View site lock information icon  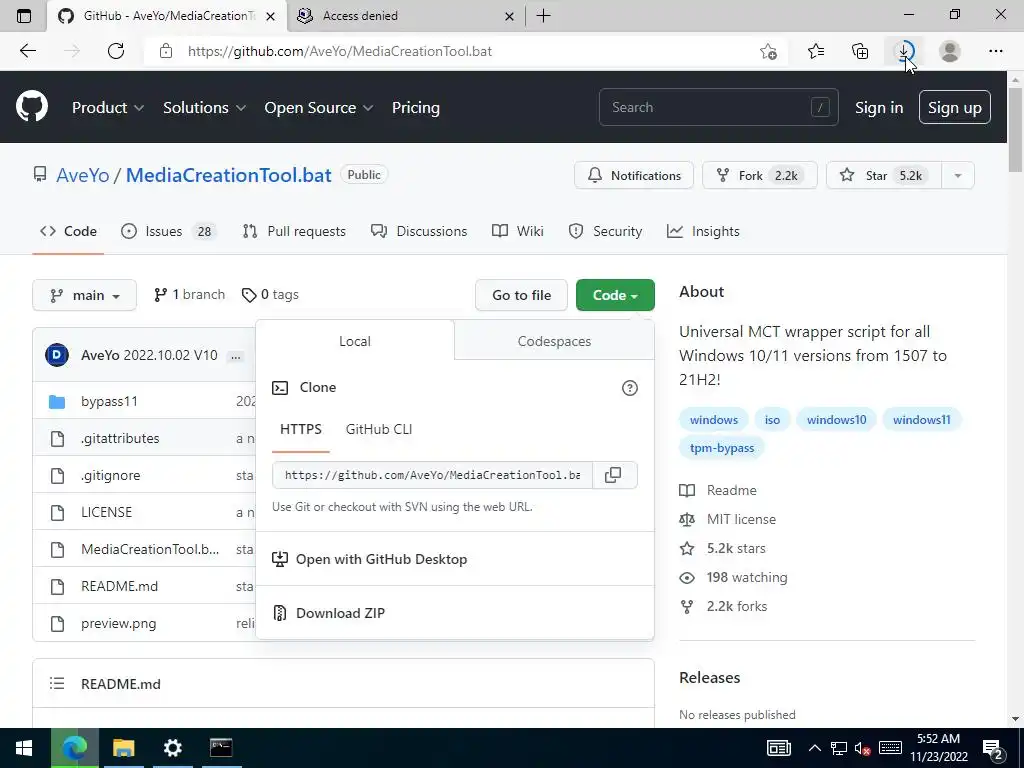[166, 51]
